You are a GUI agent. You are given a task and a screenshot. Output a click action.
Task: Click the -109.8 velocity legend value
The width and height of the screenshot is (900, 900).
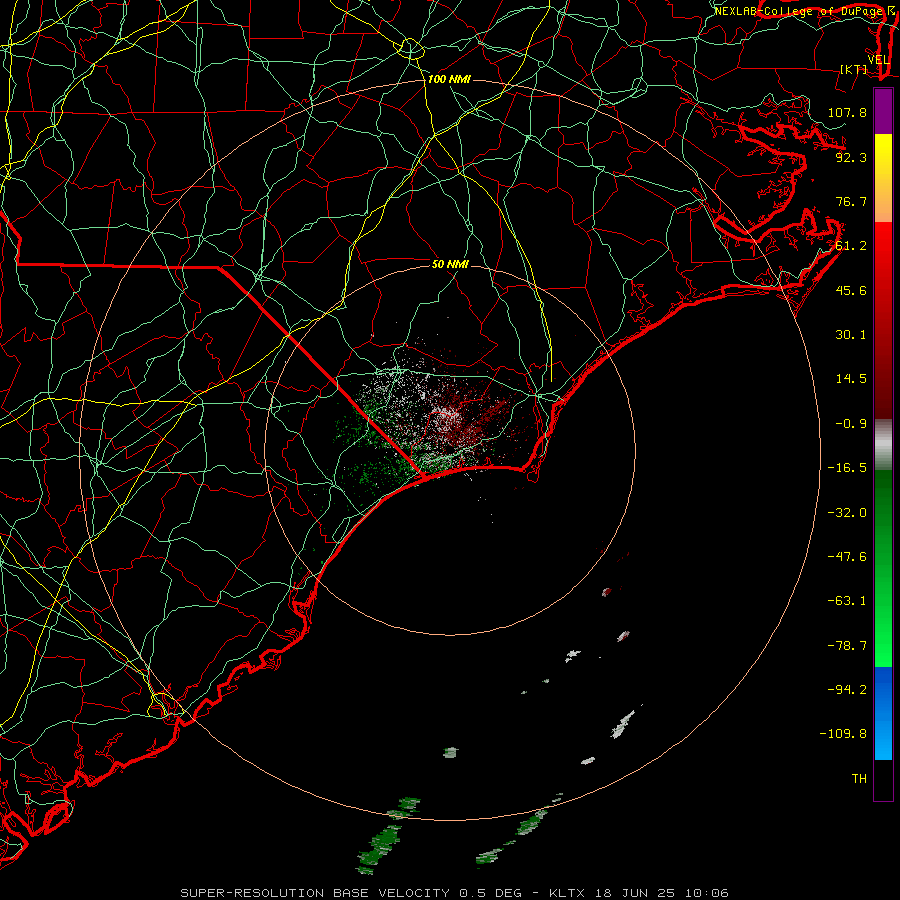pos(843,734)
